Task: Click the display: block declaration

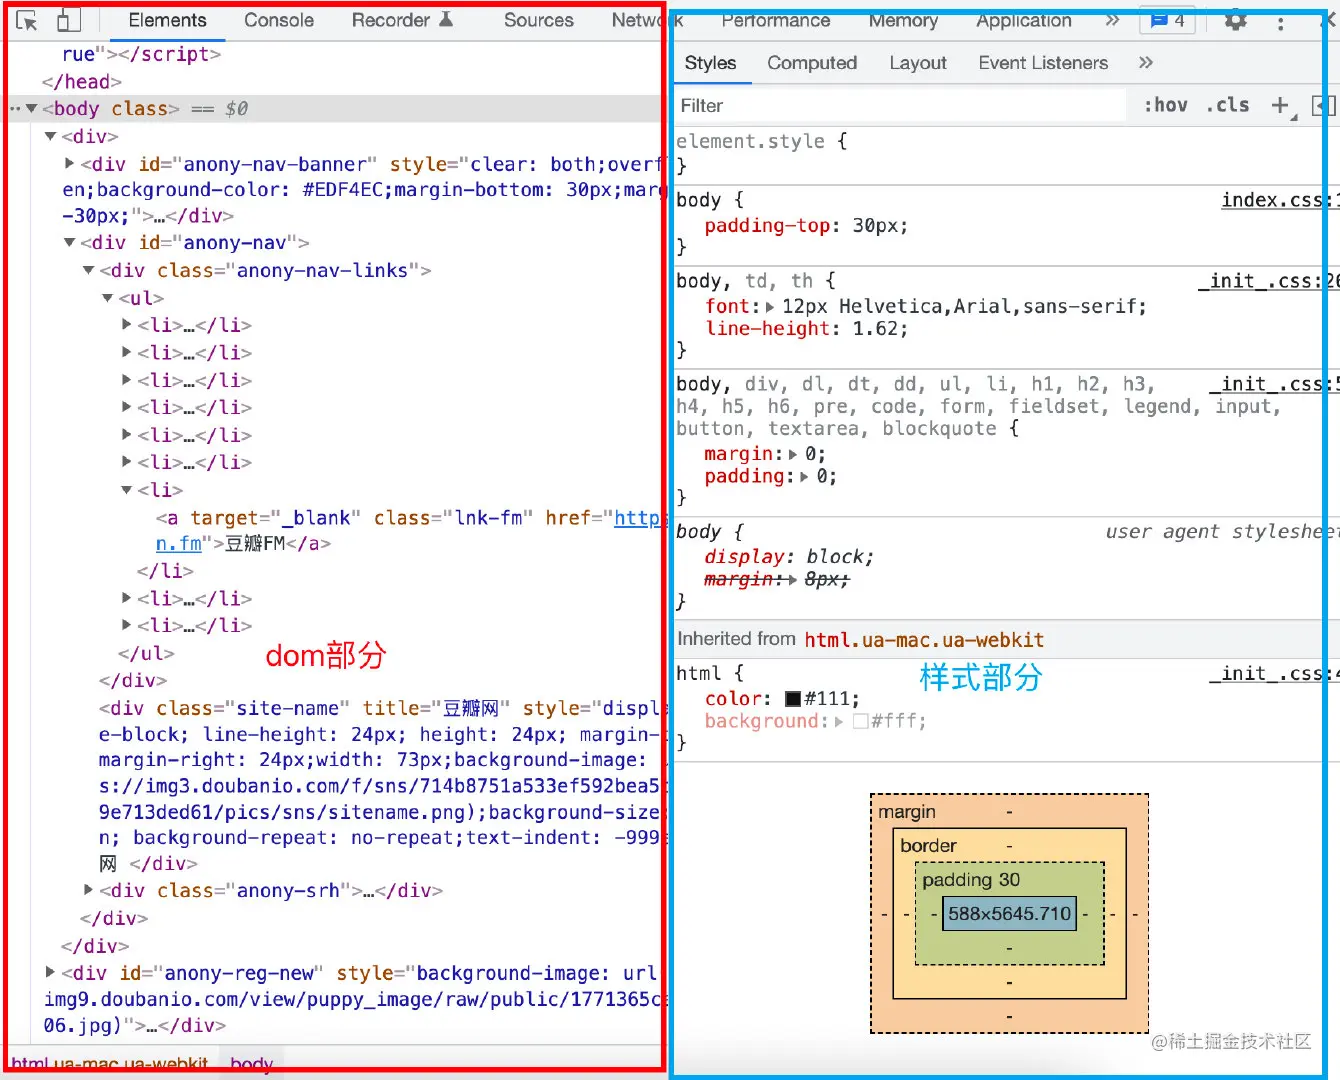Action: pos(789,557)
